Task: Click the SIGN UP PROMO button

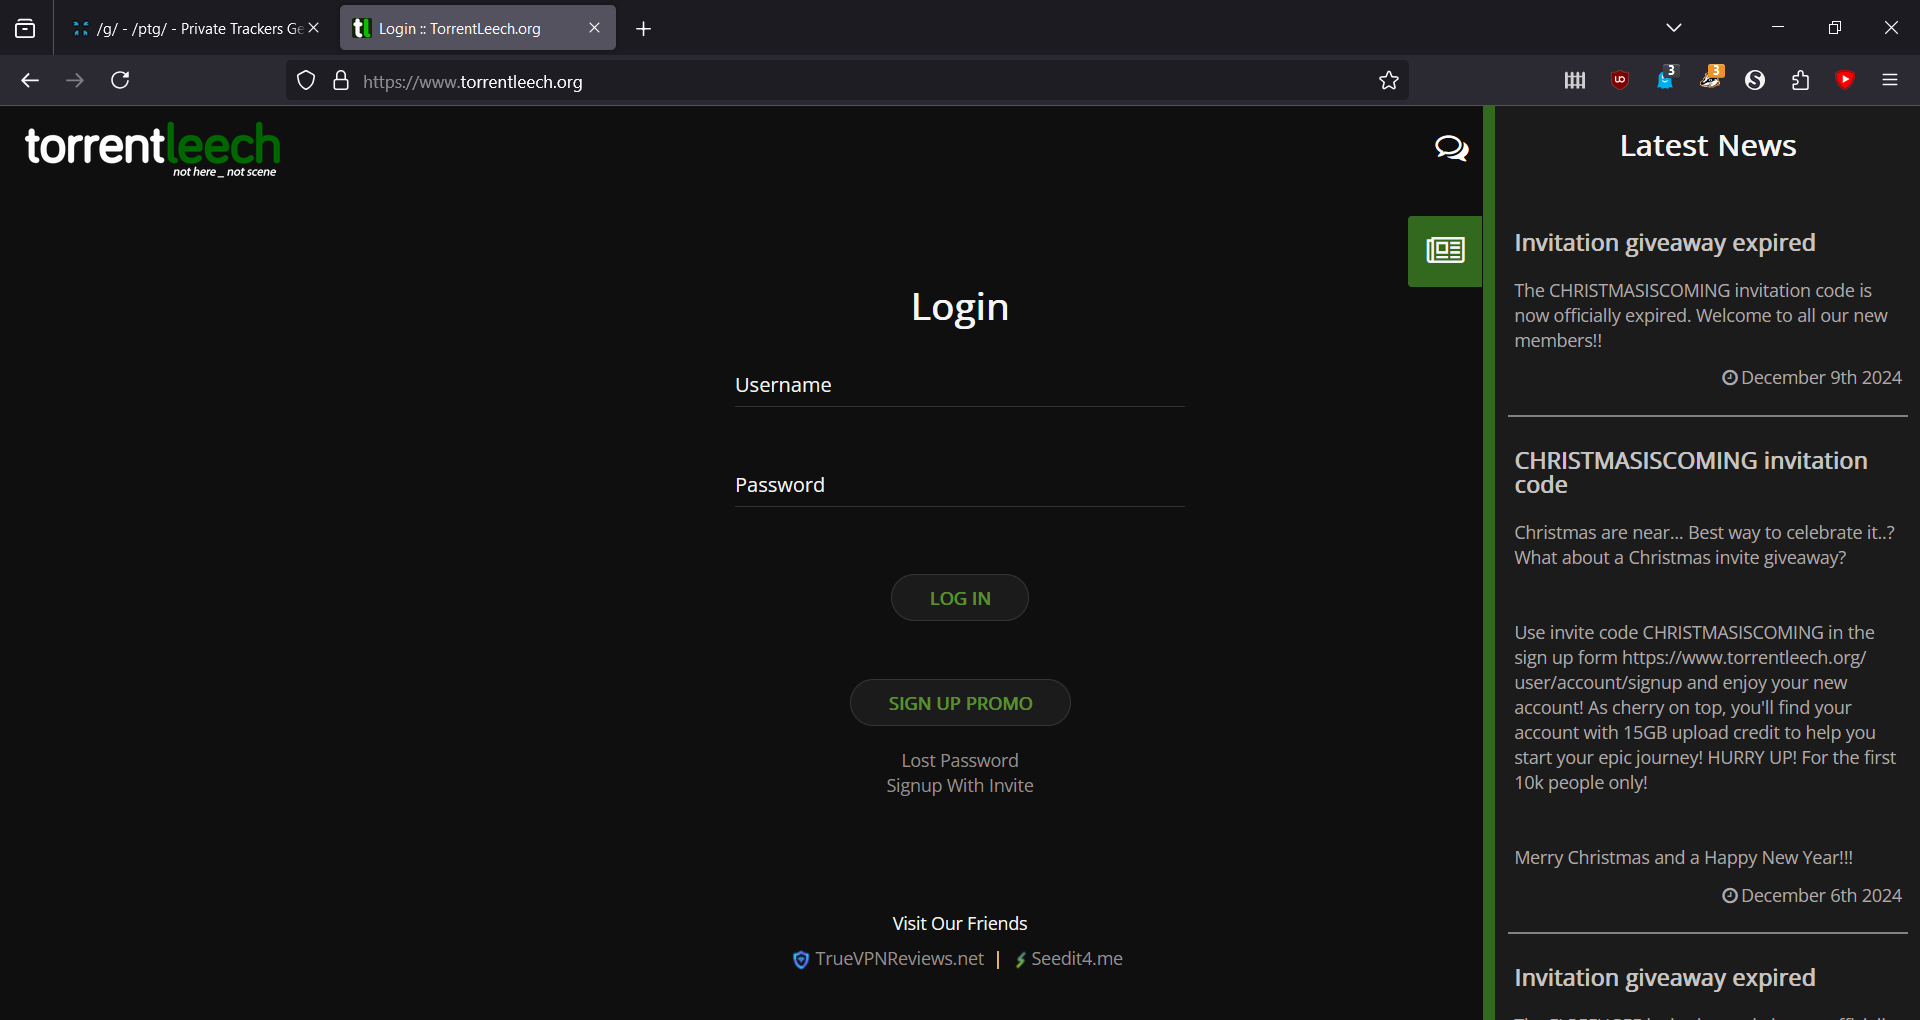Action: 960,703
